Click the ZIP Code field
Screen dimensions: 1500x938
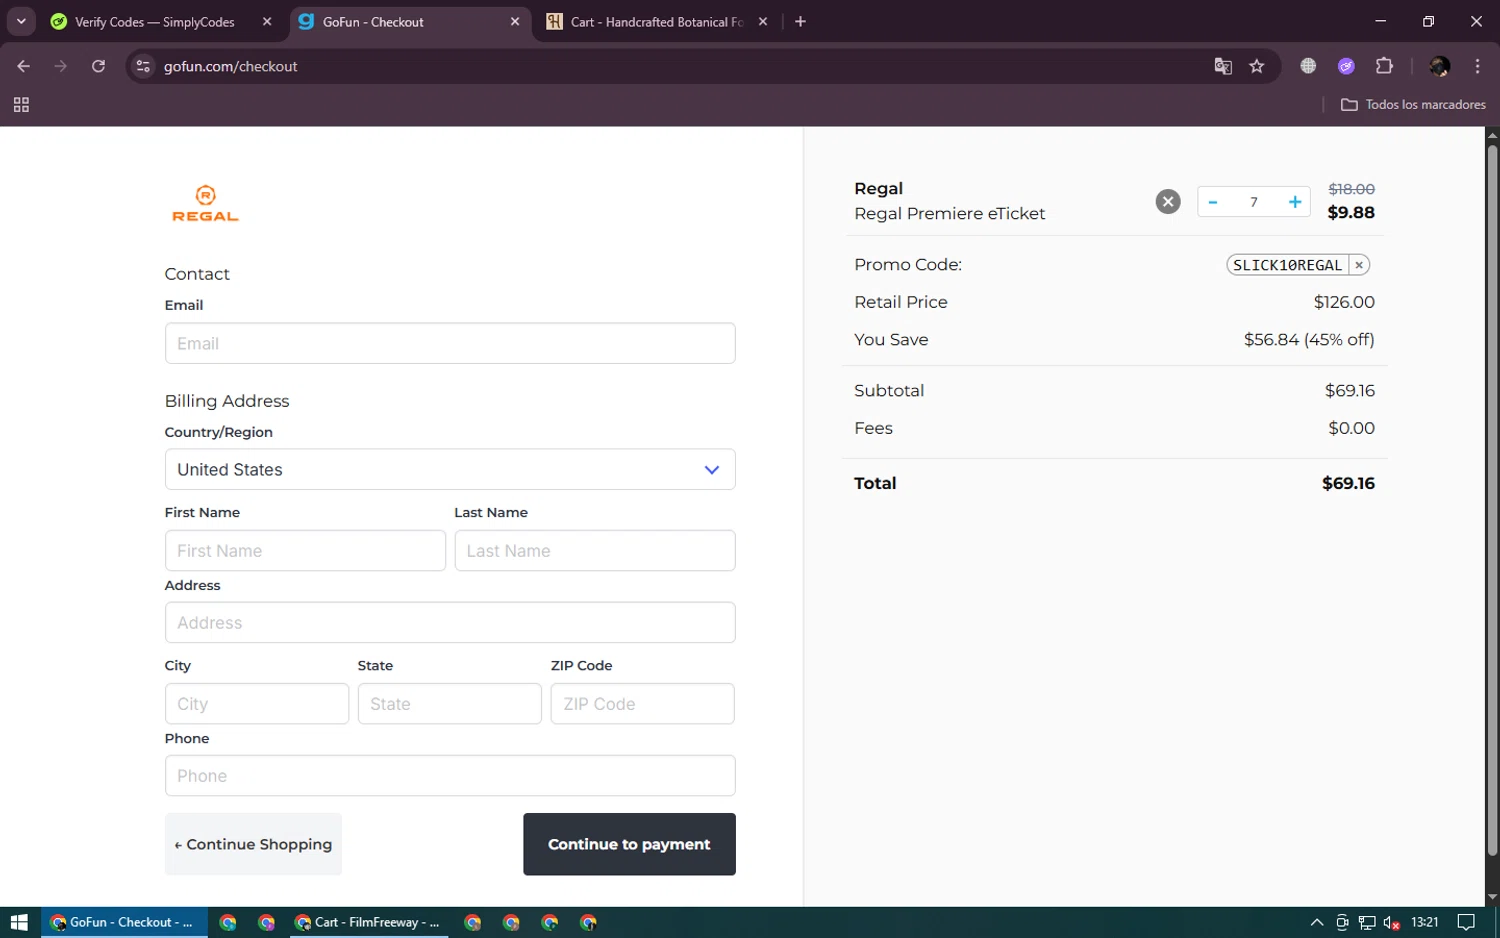[x=643, y=704]
